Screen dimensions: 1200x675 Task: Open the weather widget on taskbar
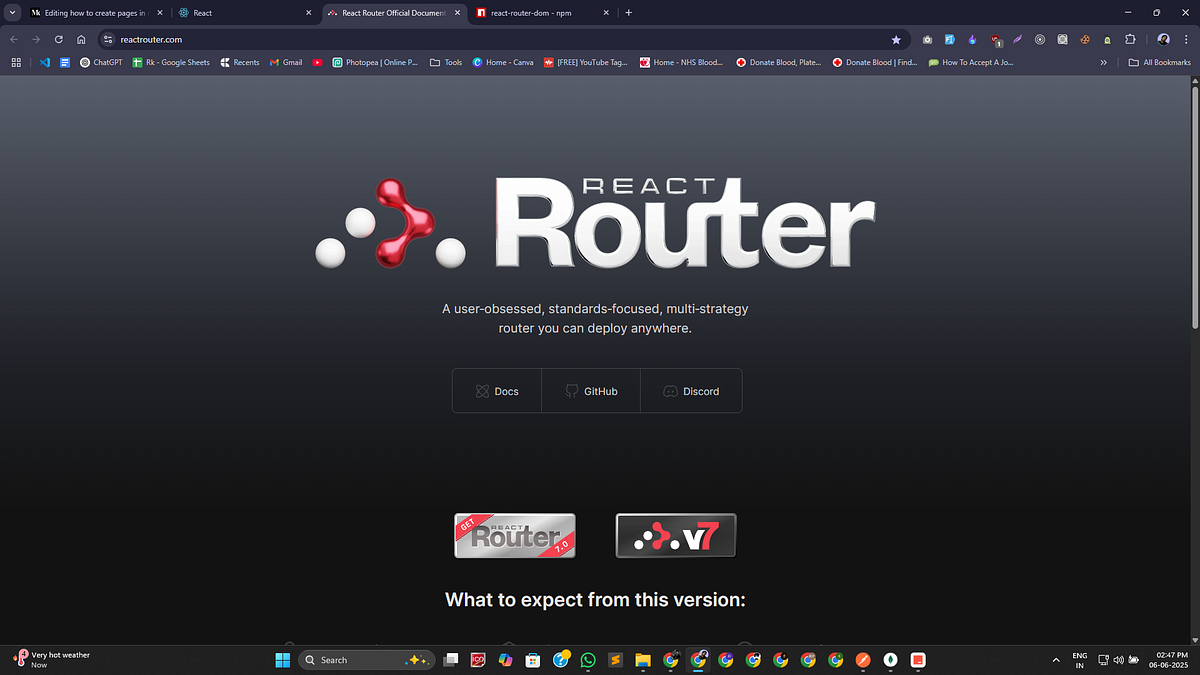[51, 659]
